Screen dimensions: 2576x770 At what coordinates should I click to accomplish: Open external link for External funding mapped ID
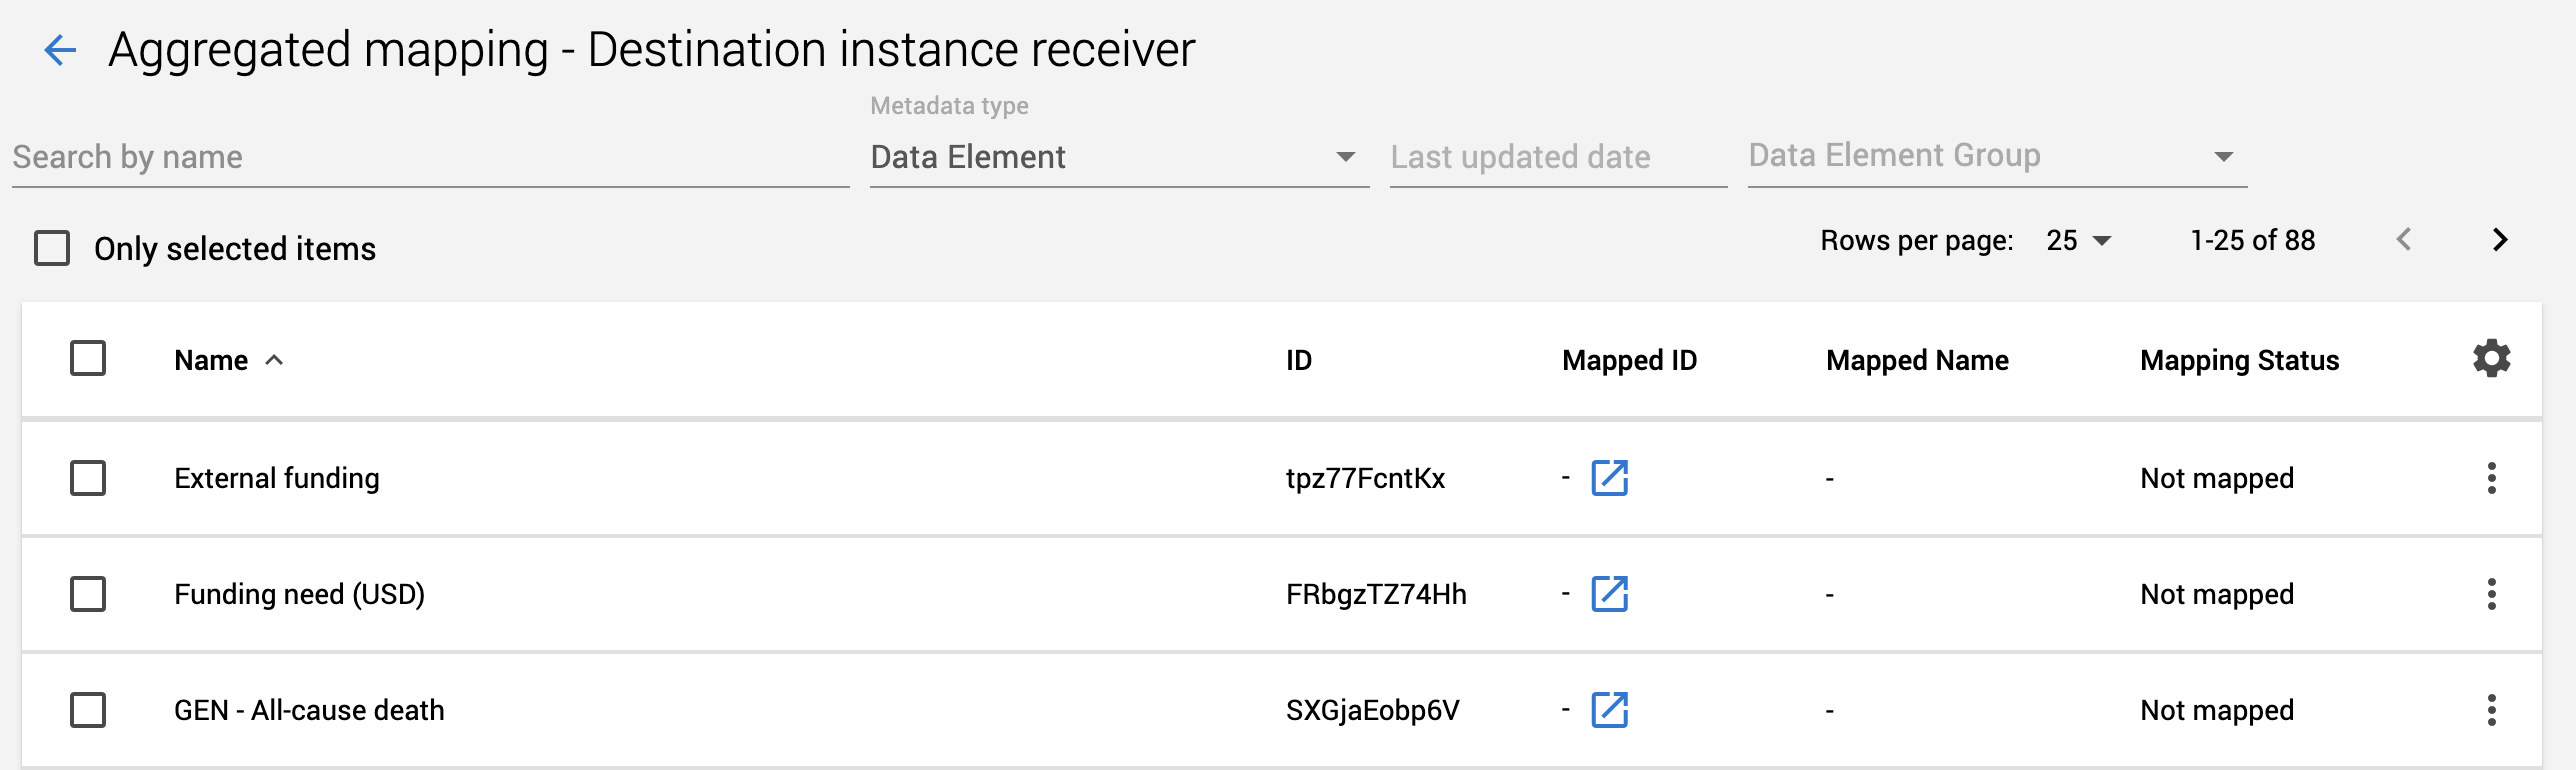(x=1611, y=479)
